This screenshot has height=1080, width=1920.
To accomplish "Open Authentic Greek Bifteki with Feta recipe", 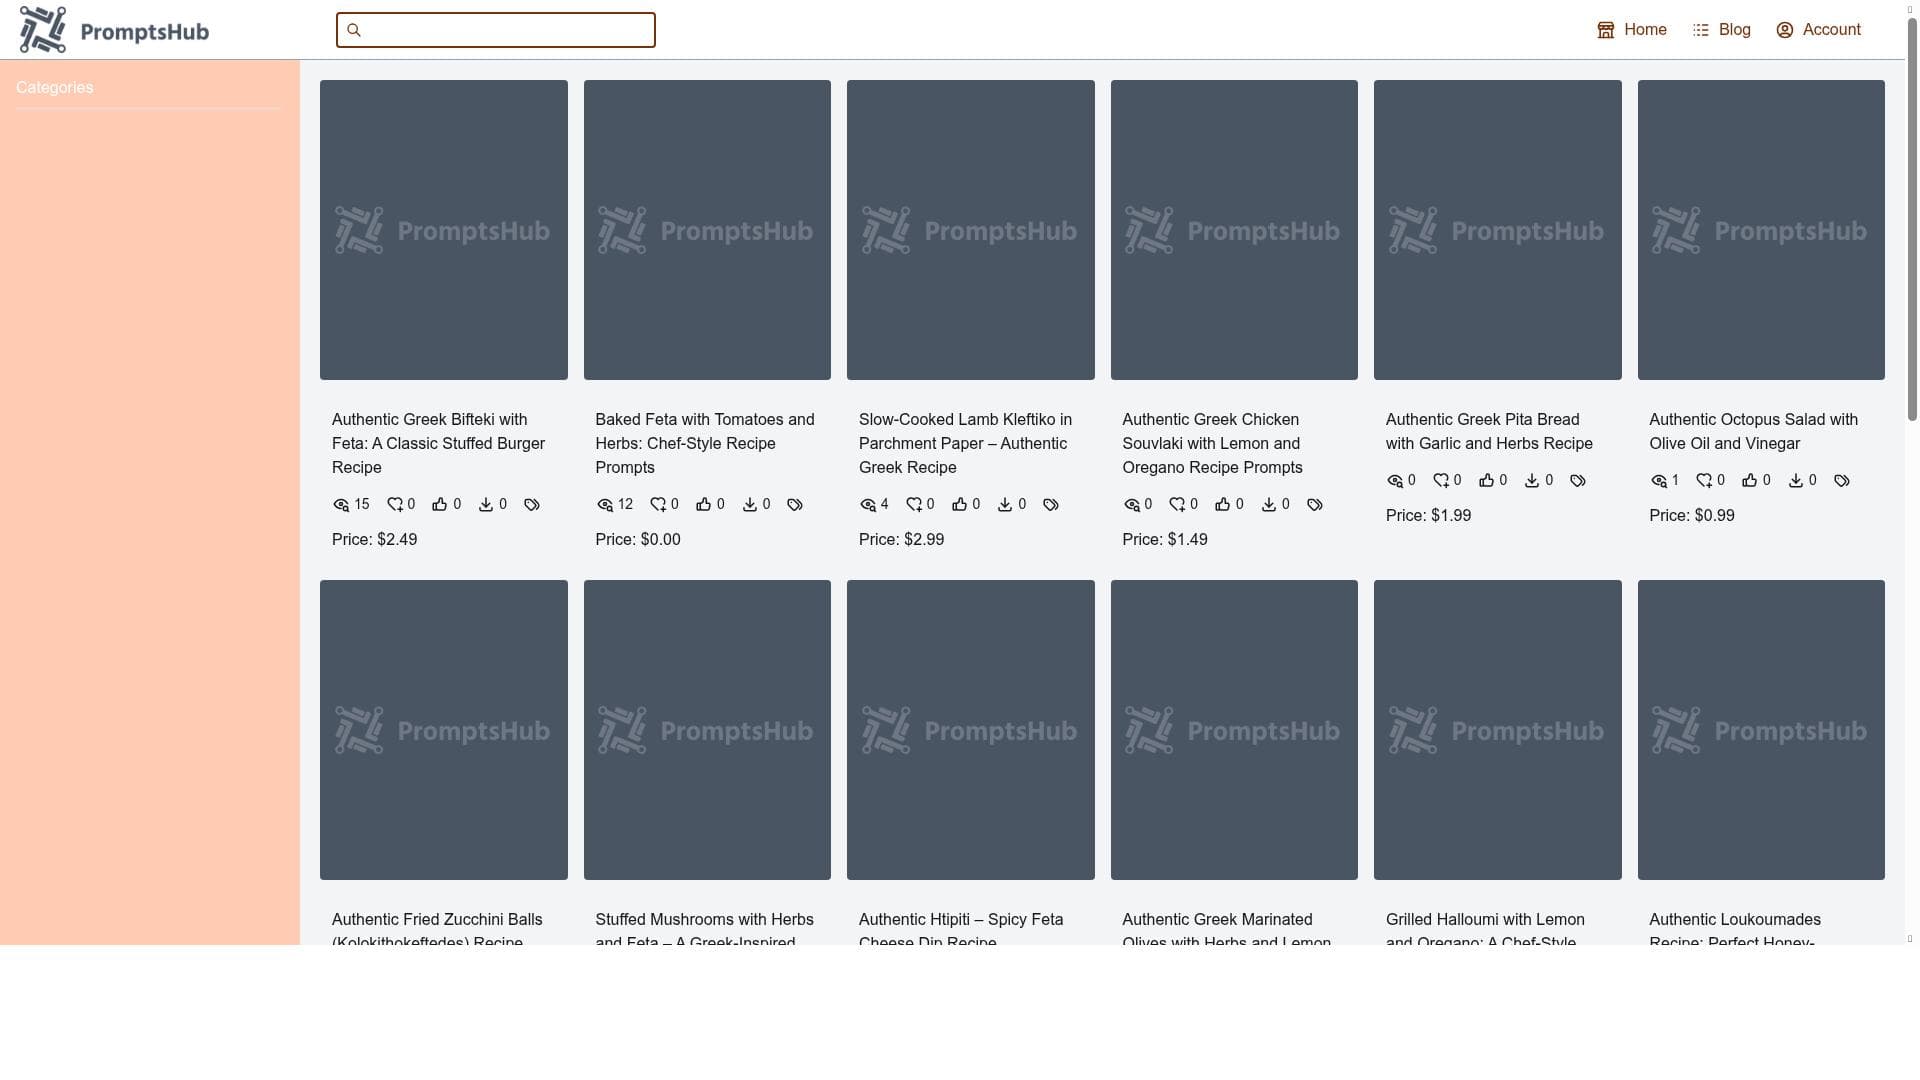I will click(x=441, y=444).
